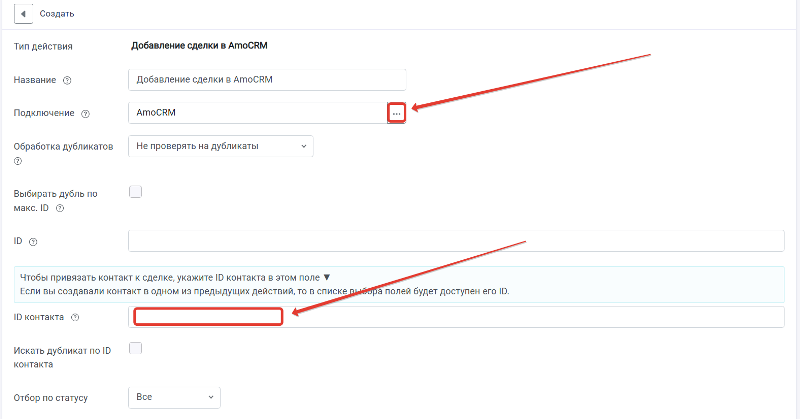Open the help icon next to ID field label

pyautogui.click(x=33, y=242)
